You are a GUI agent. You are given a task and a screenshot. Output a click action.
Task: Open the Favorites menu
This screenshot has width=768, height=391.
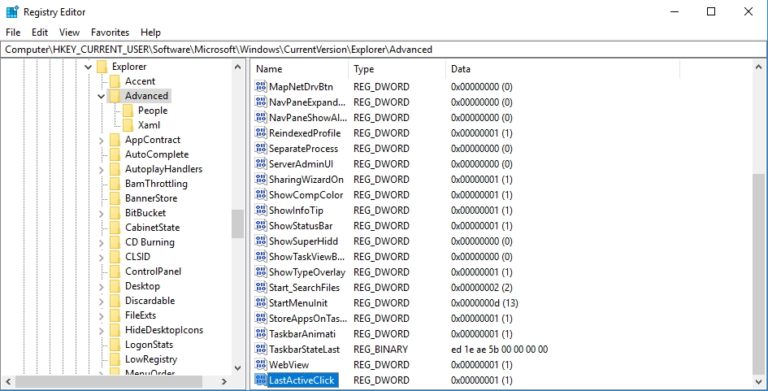tap(110, 32)
